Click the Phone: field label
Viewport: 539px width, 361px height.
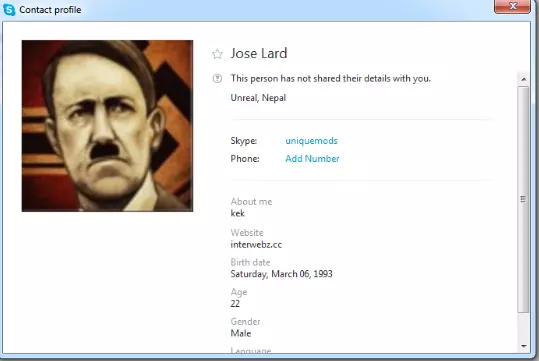click(245, 159)
